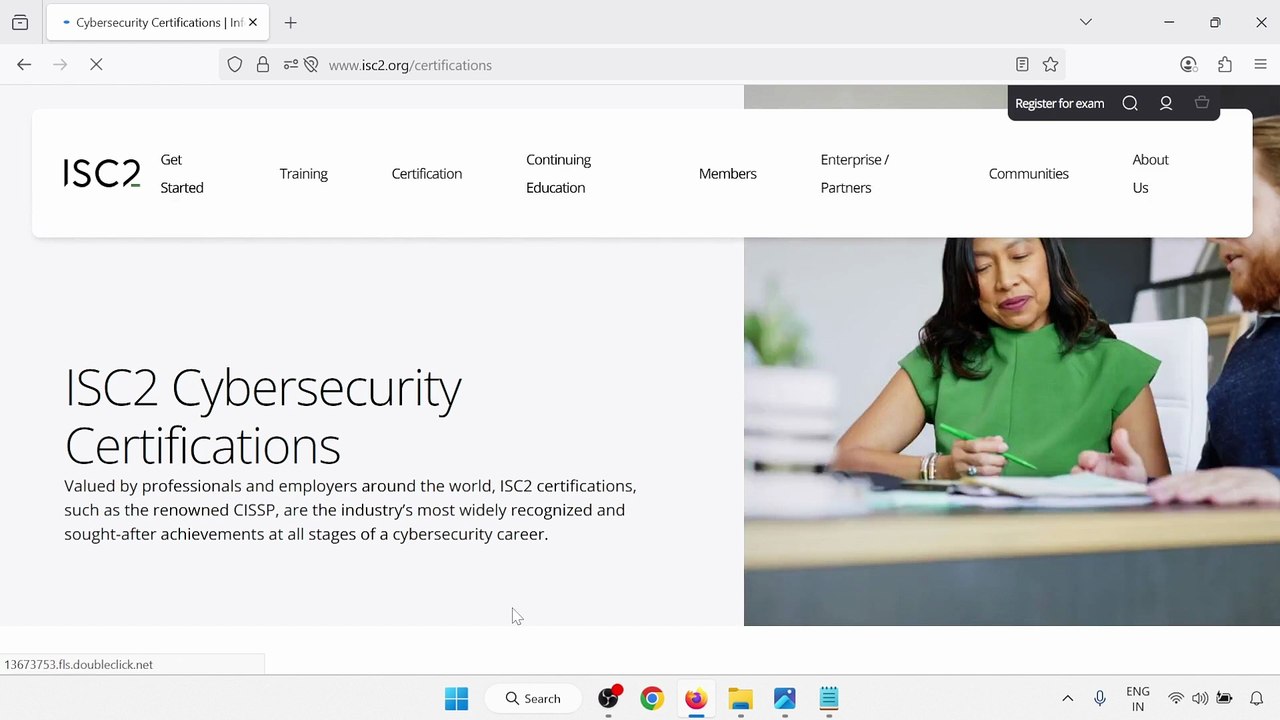Click the ISC2 Cybersecurity Certifications heading
The width and height of the screenshot is (1280, 720).
[263, 416]
